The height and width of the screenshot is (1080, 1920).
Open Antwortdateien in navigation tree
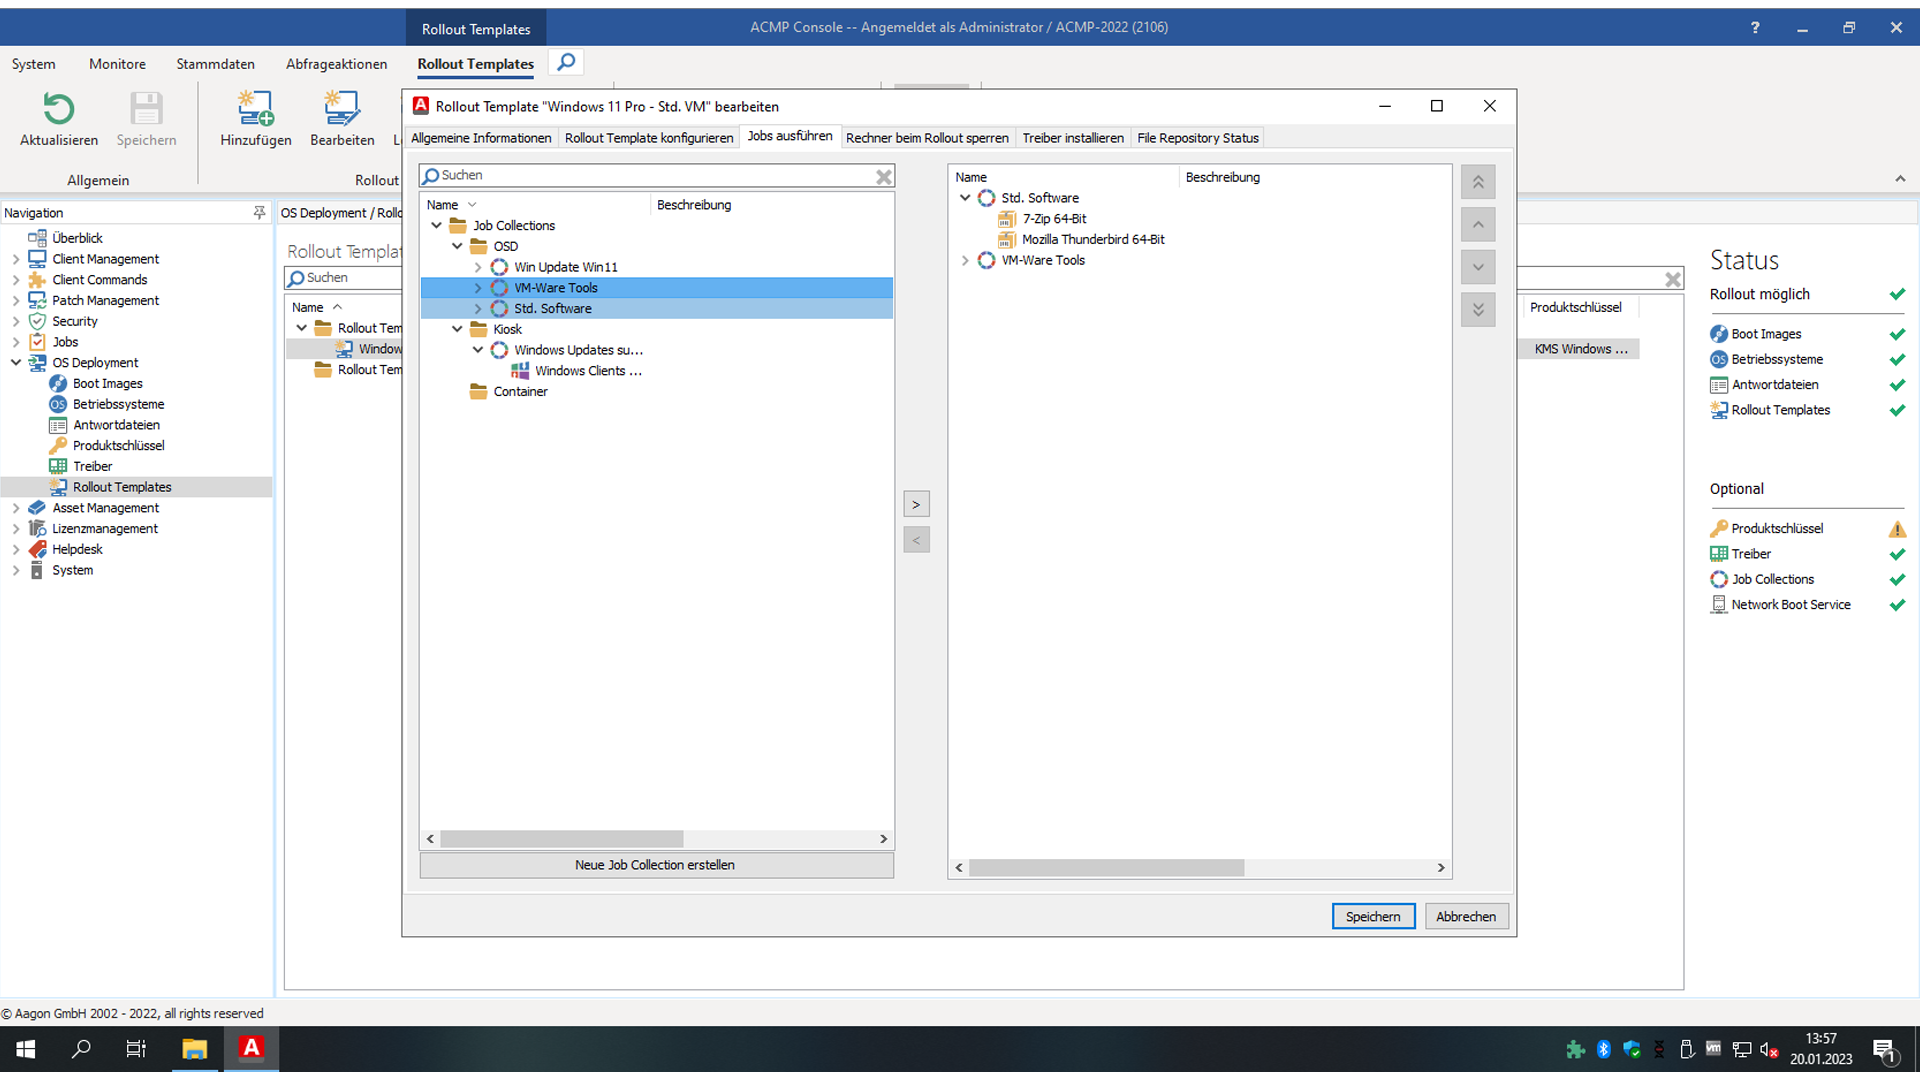(x=116, y=425)
